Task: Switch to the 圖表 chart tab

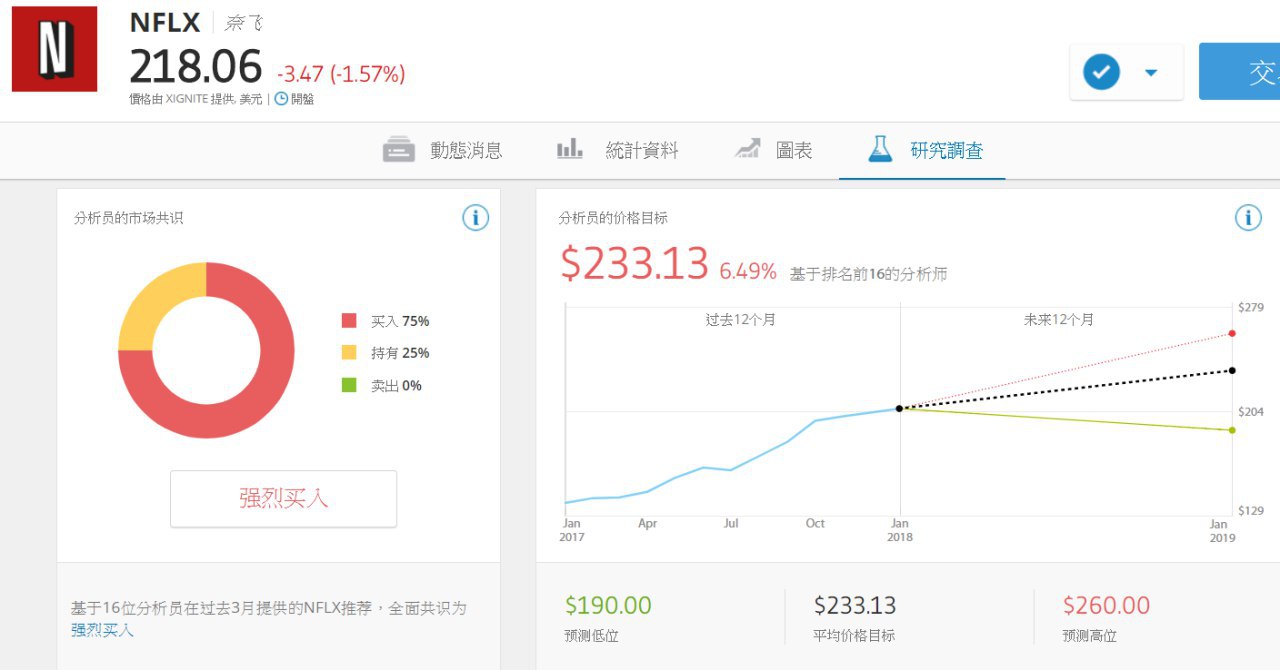Action: [x=774, y=150]
